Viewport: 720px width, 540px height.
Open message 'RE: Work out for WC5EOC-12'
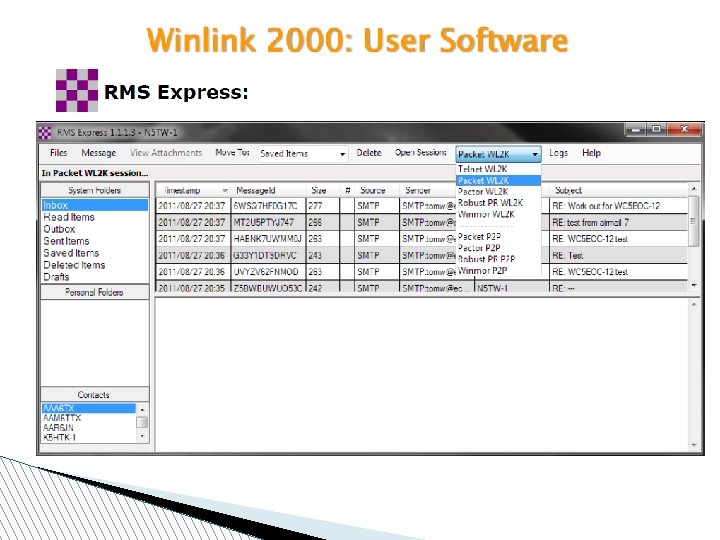606,206
